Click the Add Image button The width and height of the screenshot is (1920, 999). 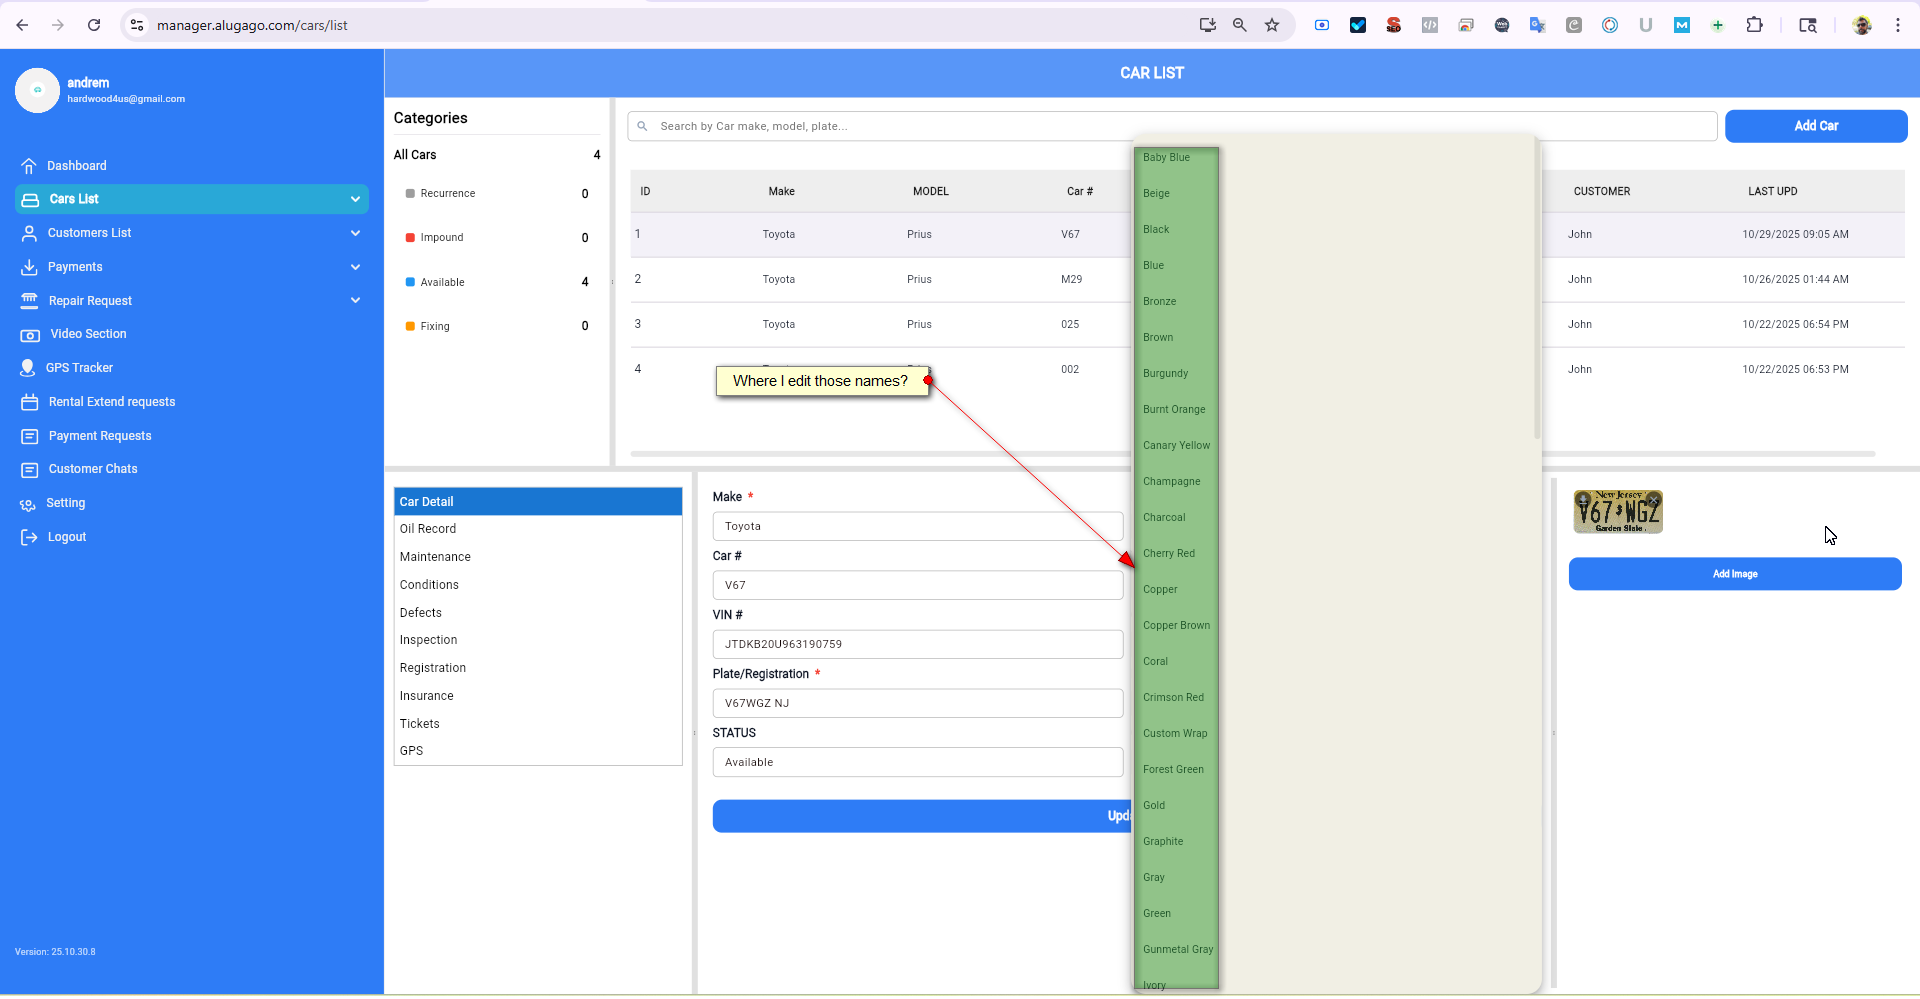[x=1734, y=574]
